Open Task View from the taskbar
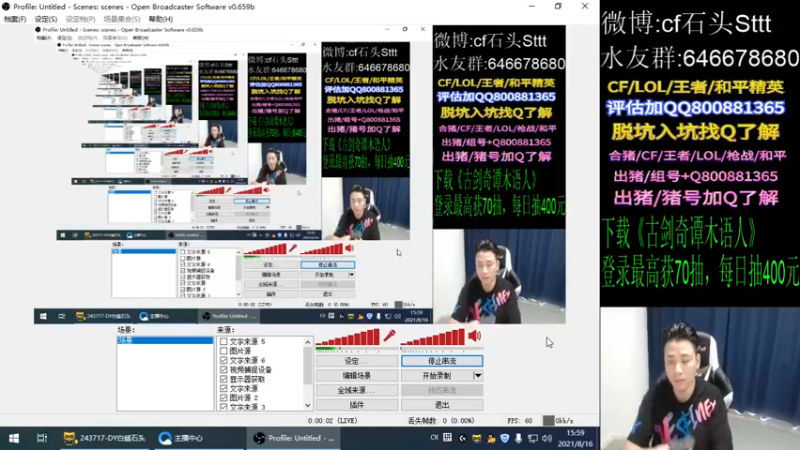The image size is (800, 450). pos(42,438)
